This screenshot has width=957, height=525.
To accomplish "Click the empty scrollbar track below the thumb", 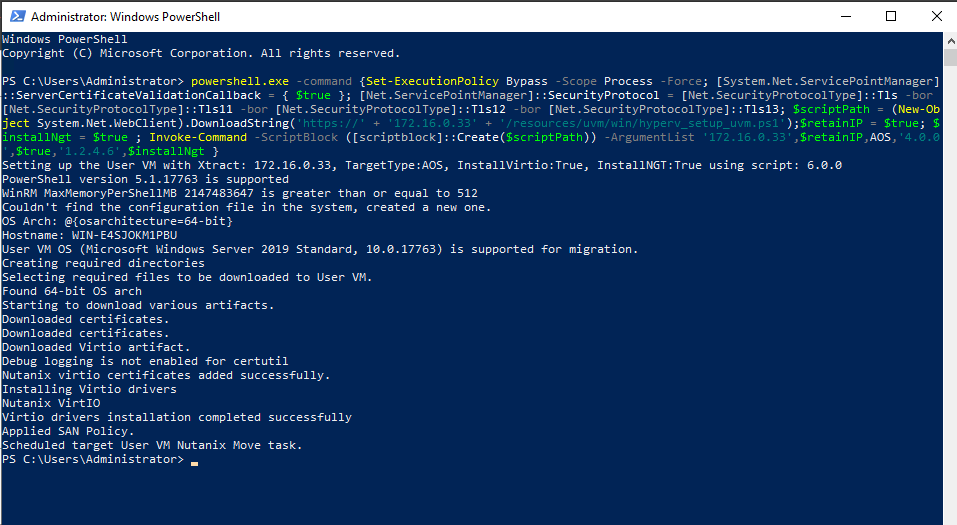I will 950,300.
